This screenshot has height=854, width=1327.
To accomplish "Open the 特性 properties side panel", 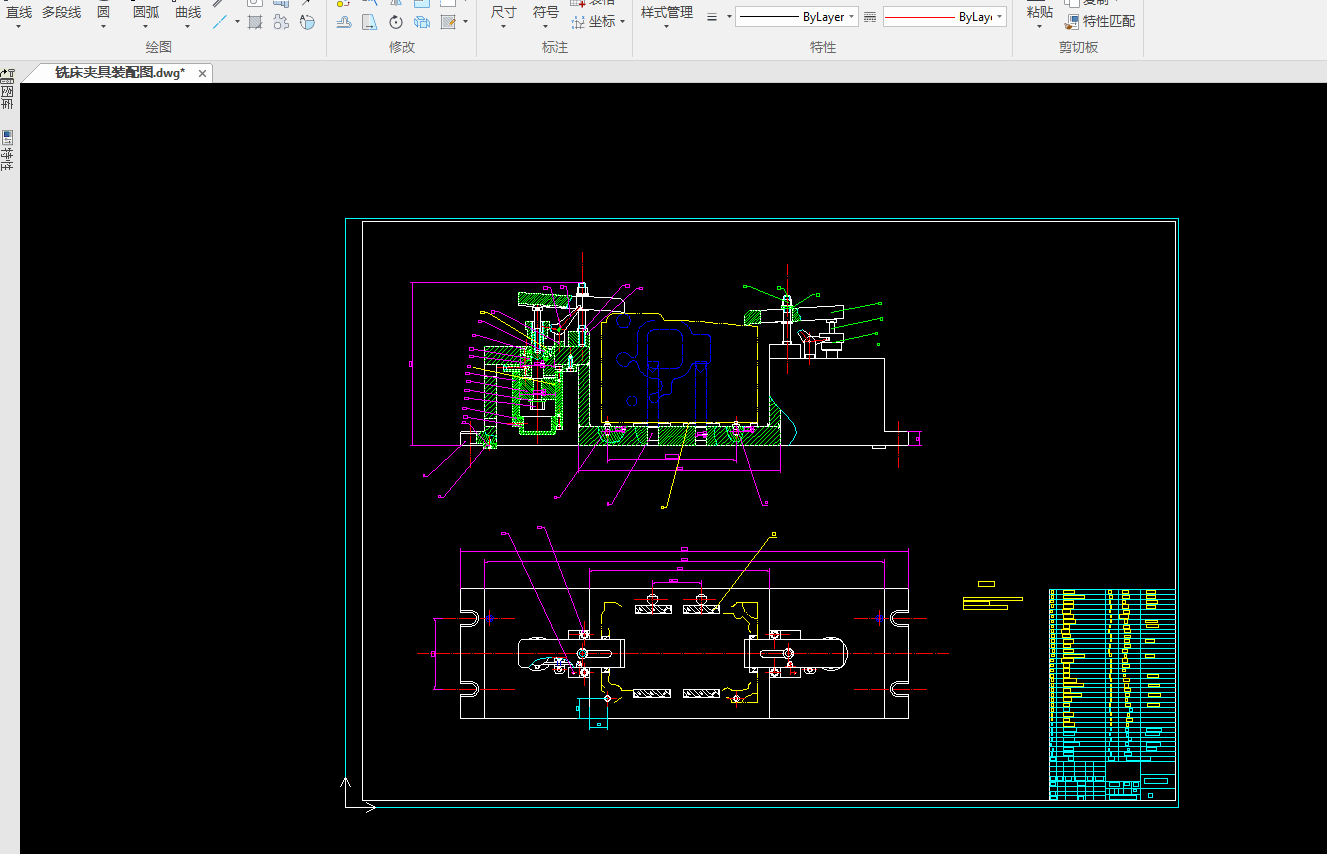I will (8, 150).
